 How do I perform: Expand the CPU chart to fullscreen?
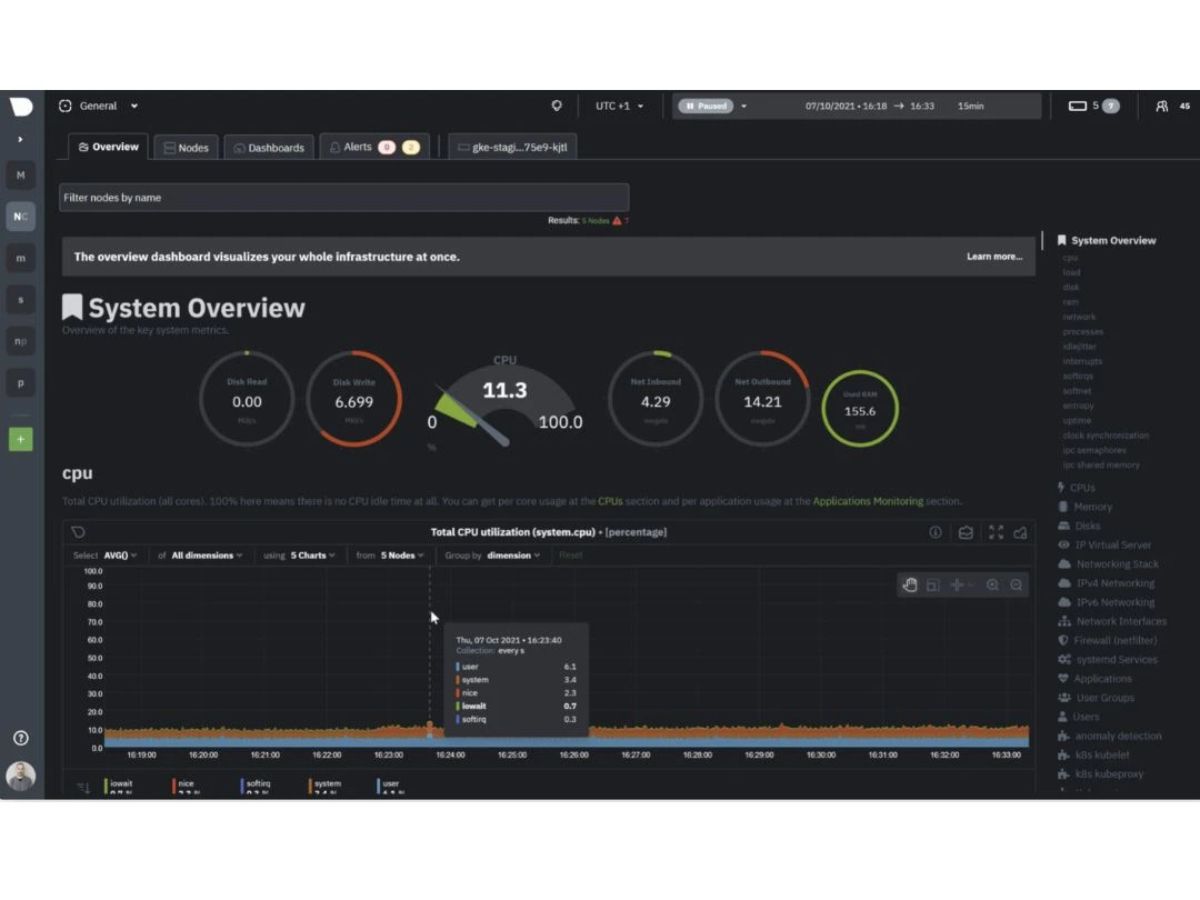pos(996,532)
